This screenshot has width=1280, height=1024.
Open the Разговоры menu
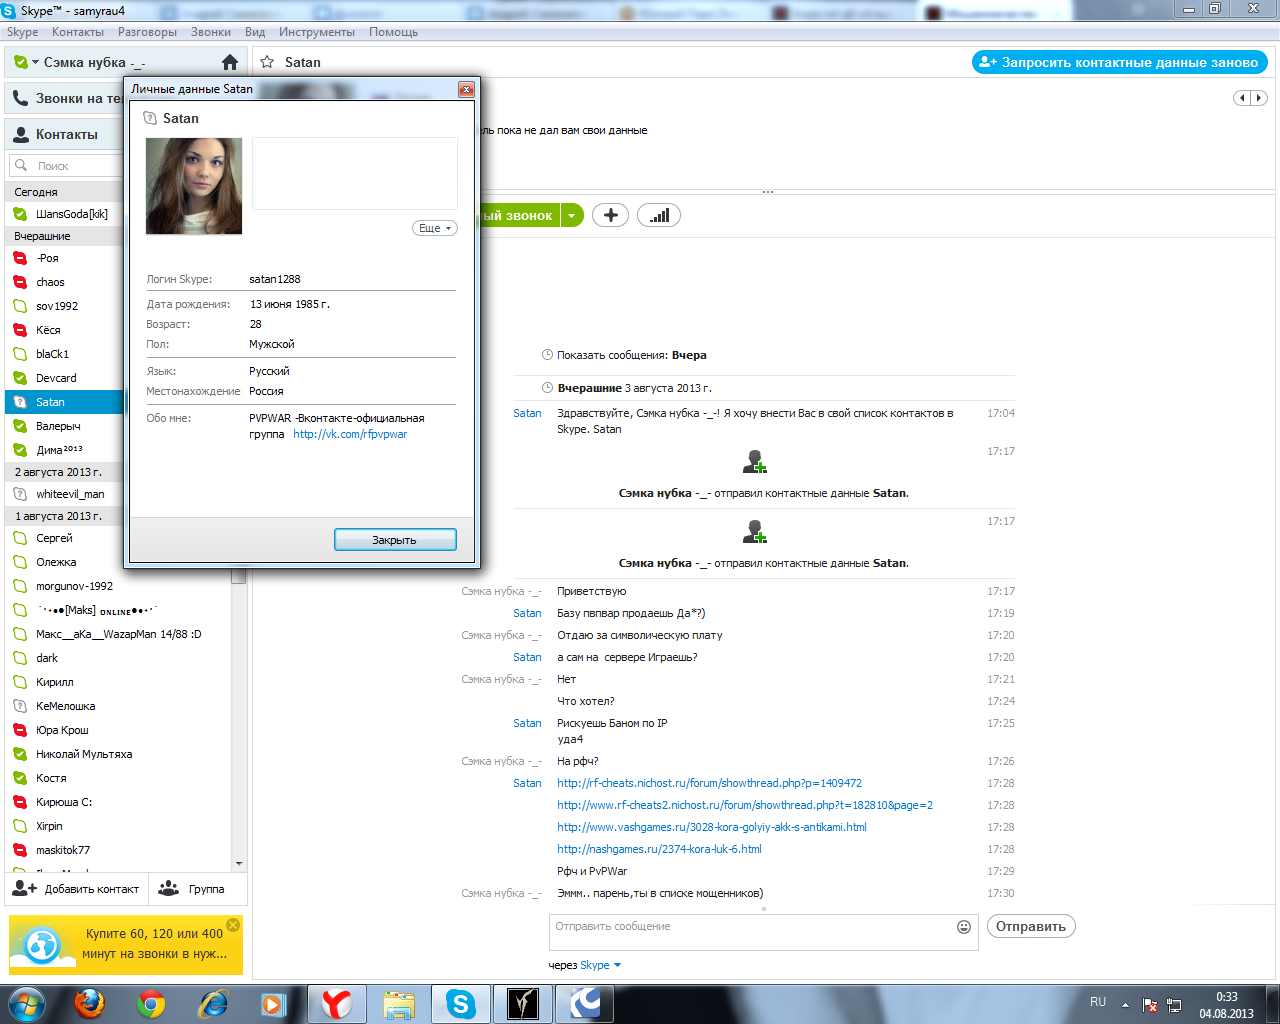[x=147, y=32]
